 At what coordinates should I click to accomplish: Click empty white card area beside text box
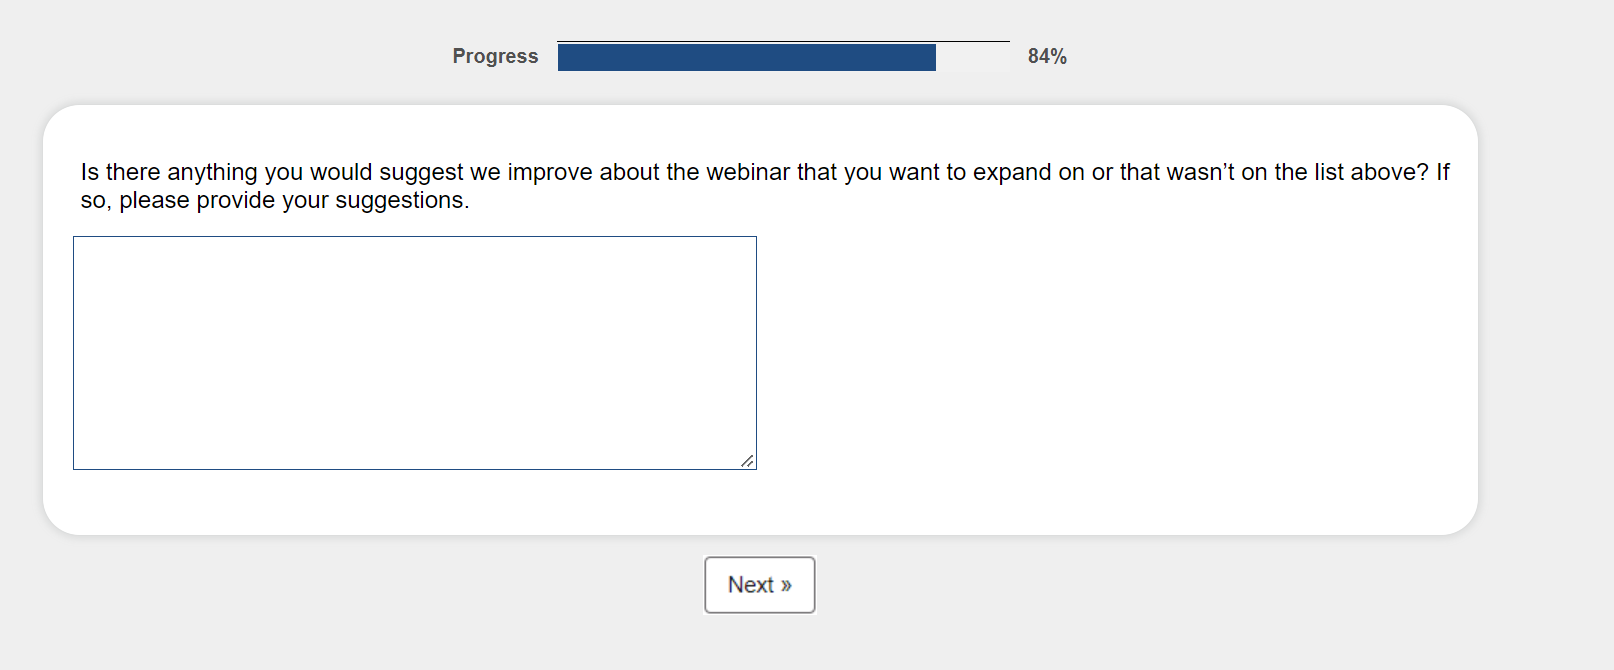[1100, 360]
